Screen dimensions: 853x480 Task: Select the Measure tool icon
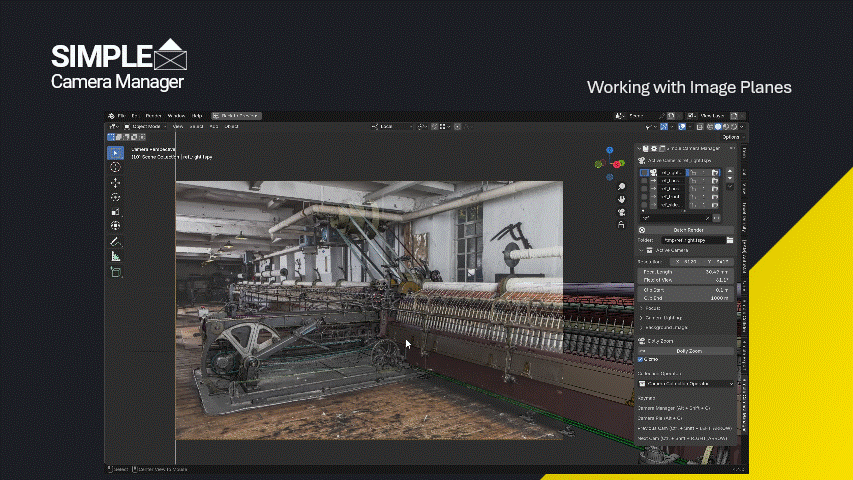[115, 256]
